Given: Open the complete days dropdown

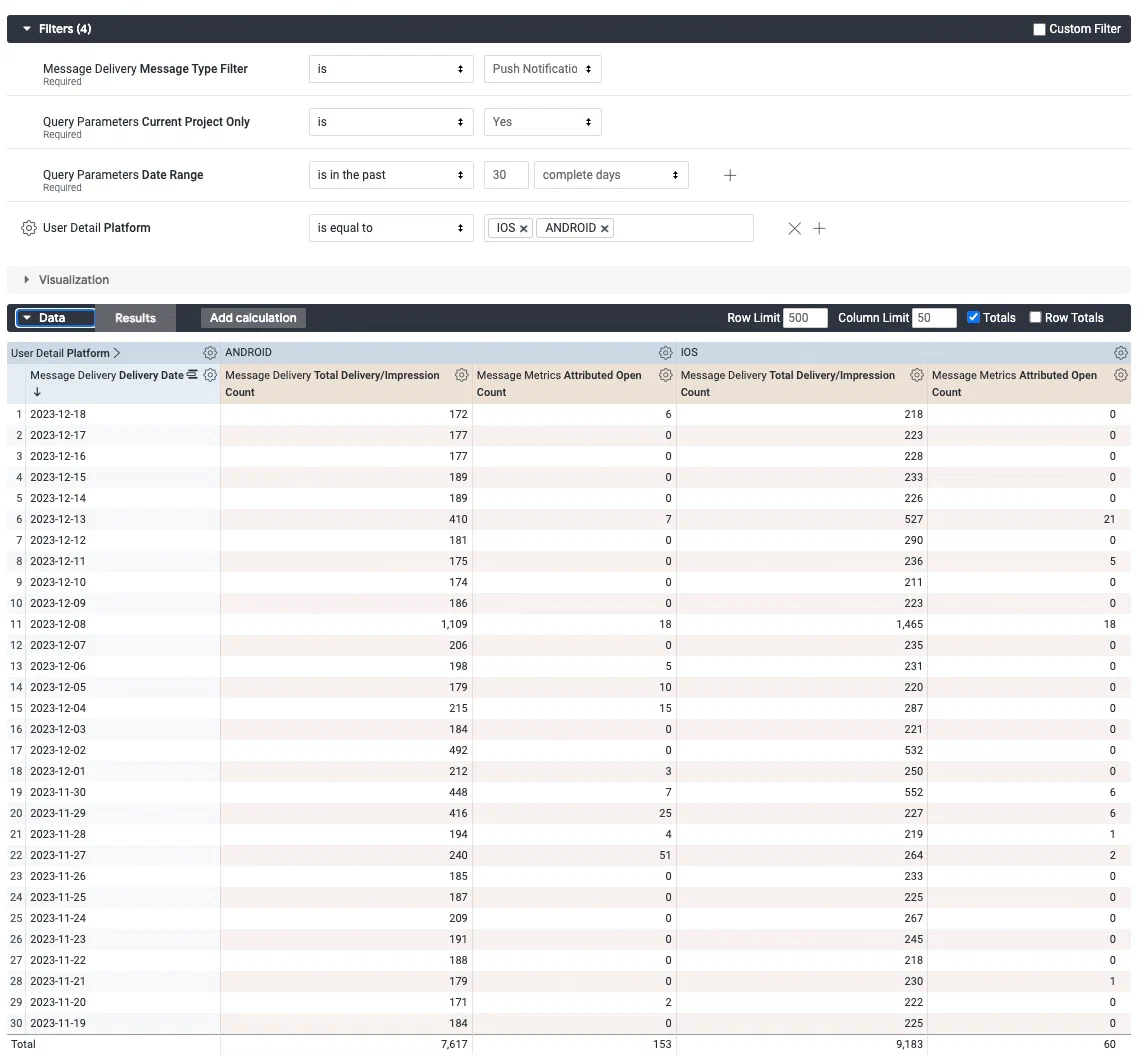Looking at the screenshot, I should (x=611, y=174).
